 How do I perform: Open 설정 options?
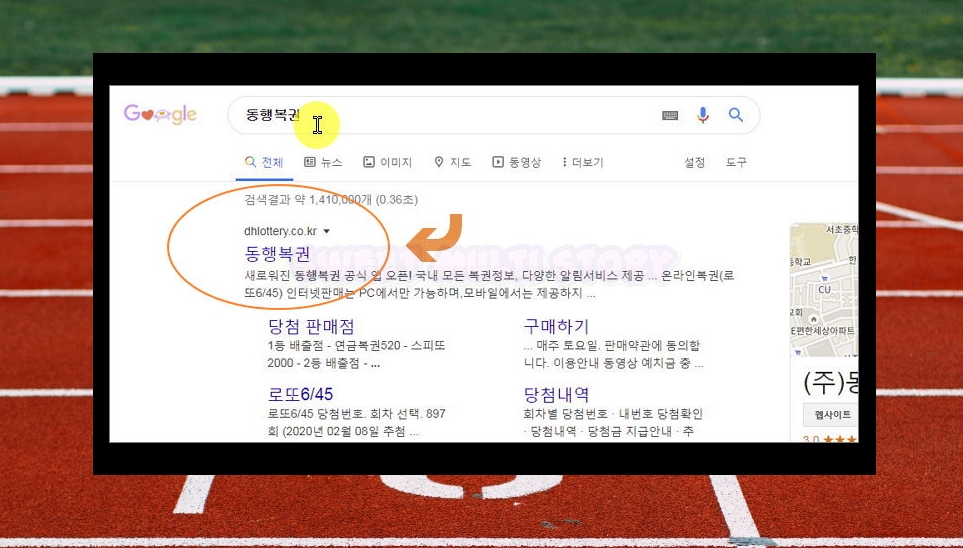click(x=695, y=162)
